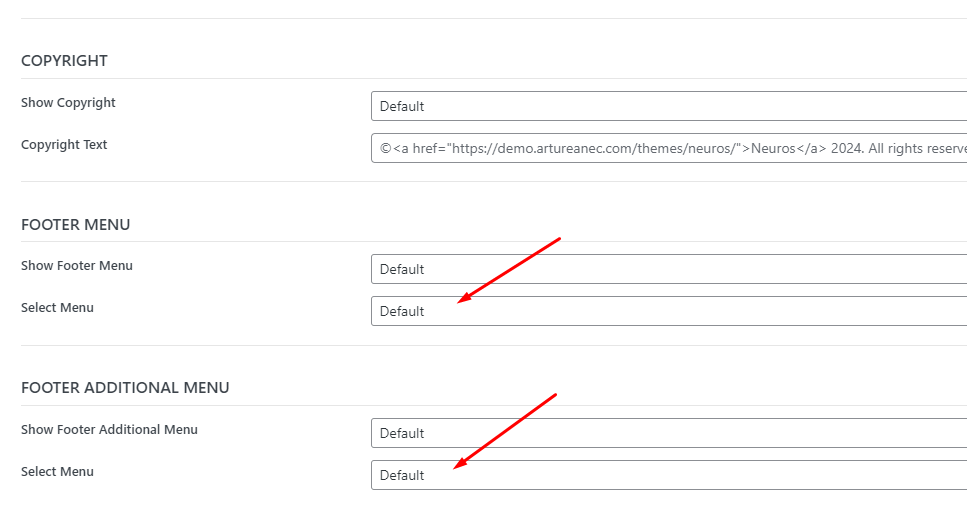Click the COPYRIGHT section heading
Screen dimensions: 967x511
(64, 60)
